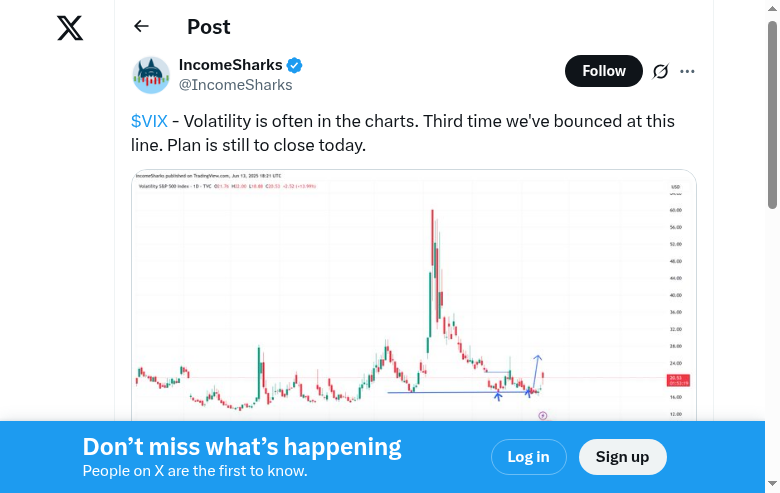This screenshot has width=780, height=493.
Task: Open the IncomeSharks profile avatar
Action: tap(151, 75)
